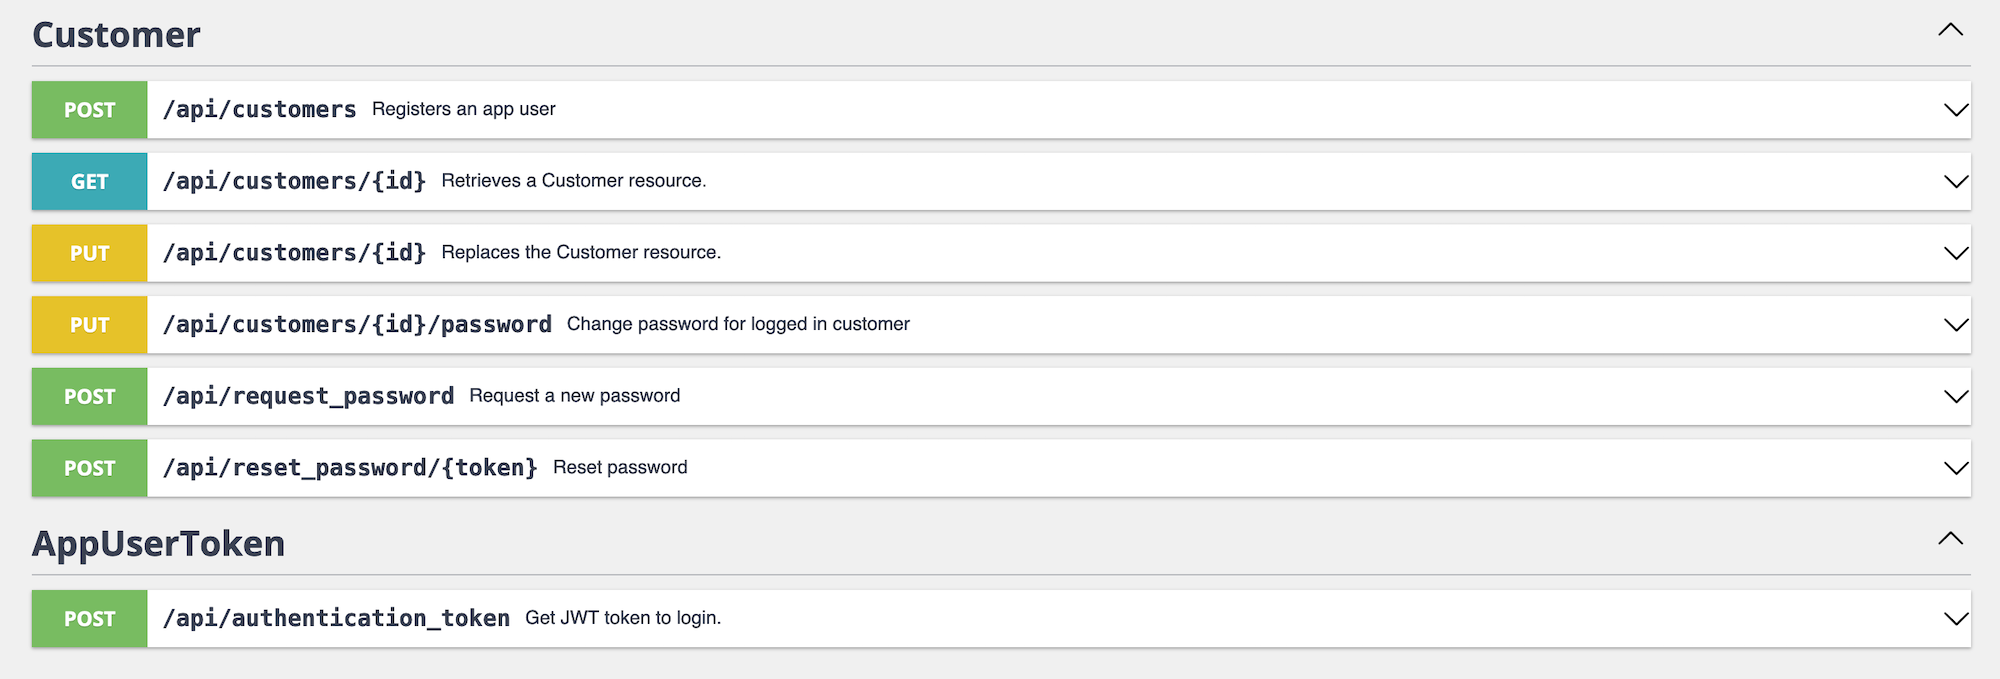The height and width of the screenshot is (679, 2000).
Task: Open the /api/customers endpoint path
Action: click(x=260, y=109)
